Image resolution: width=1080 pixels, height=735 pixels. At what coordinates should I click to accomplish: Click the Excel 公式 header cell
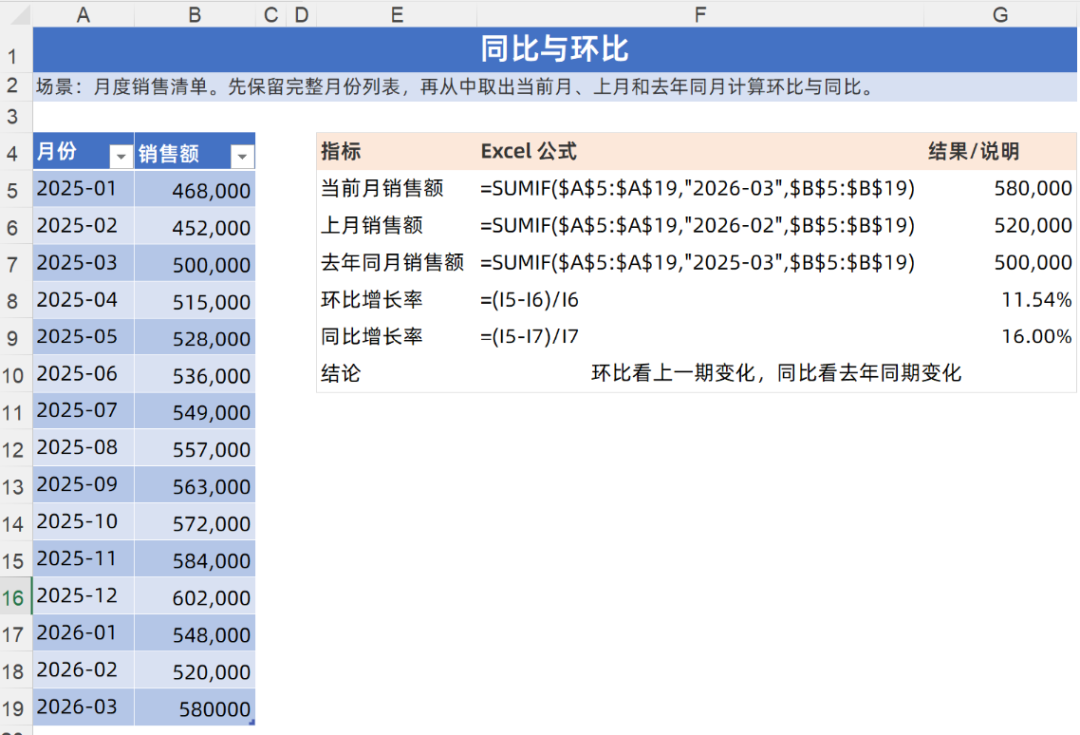coord(700,152)
